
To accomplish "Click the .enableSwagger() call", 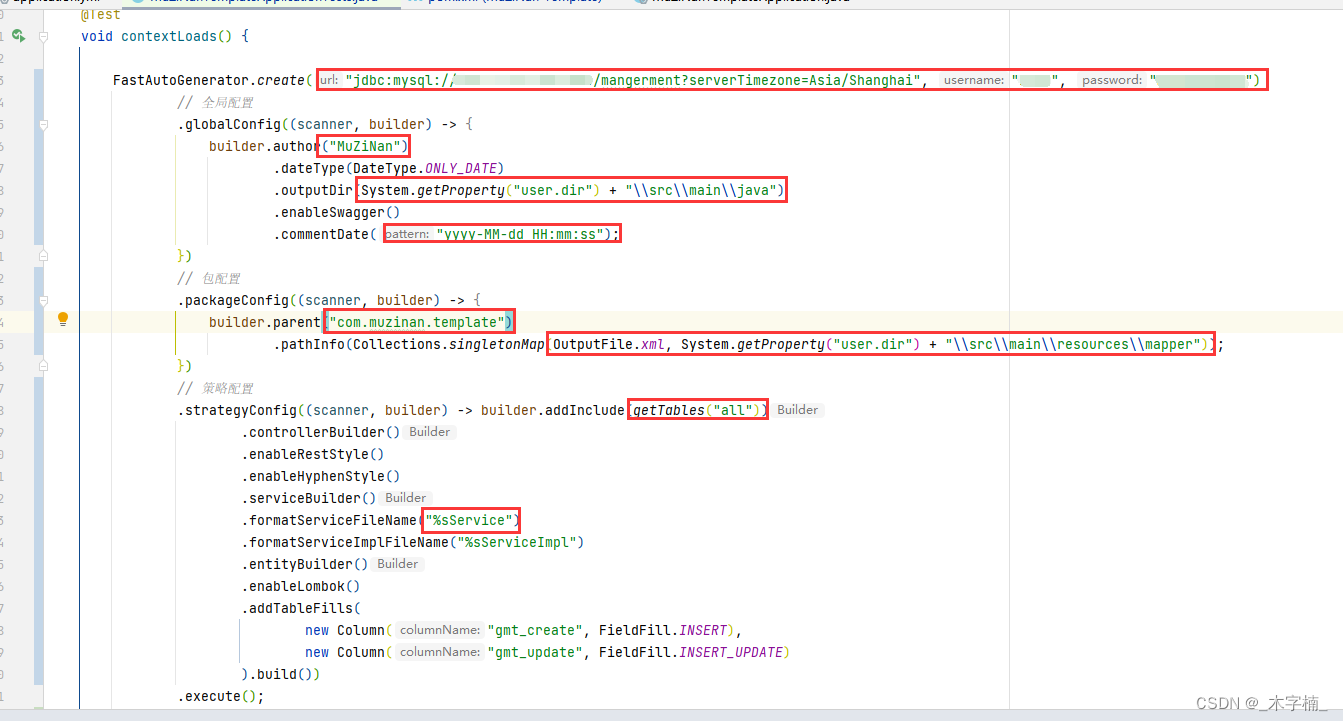I will pyautogui.click(x=337, y=212).
